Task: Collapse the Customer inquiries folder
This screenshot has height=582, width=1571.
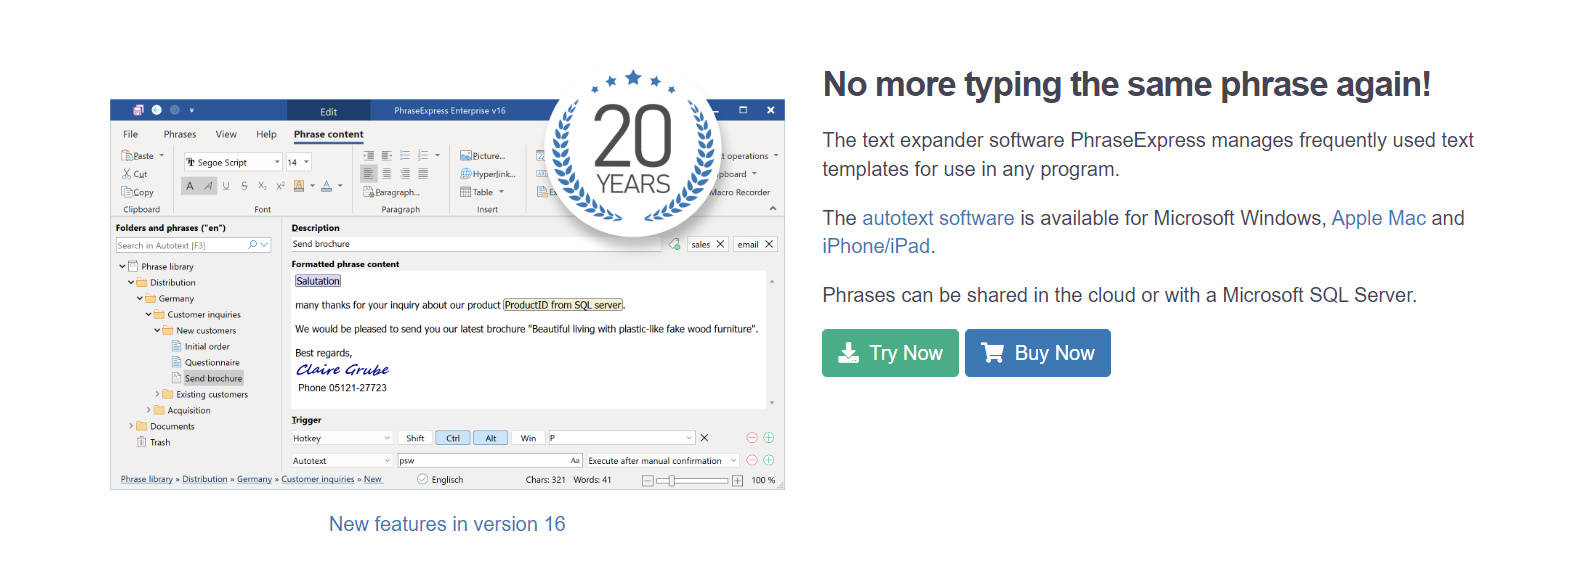Action: (148, 315)
